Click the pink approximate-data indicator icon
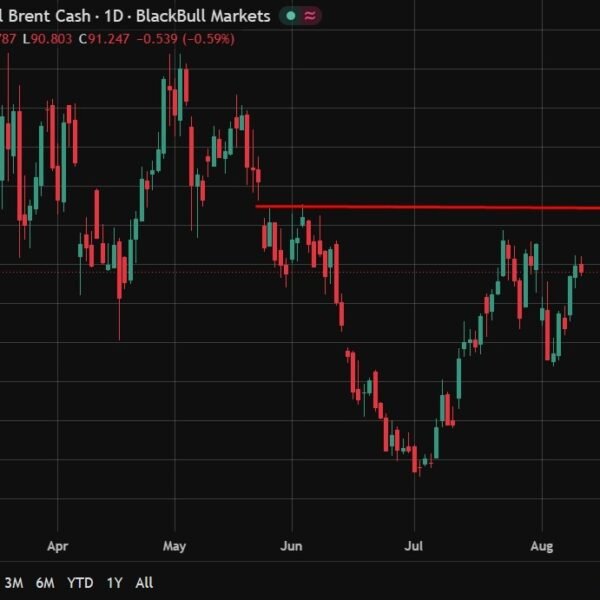This screenshot has width=600, height=600. point(310,16)
